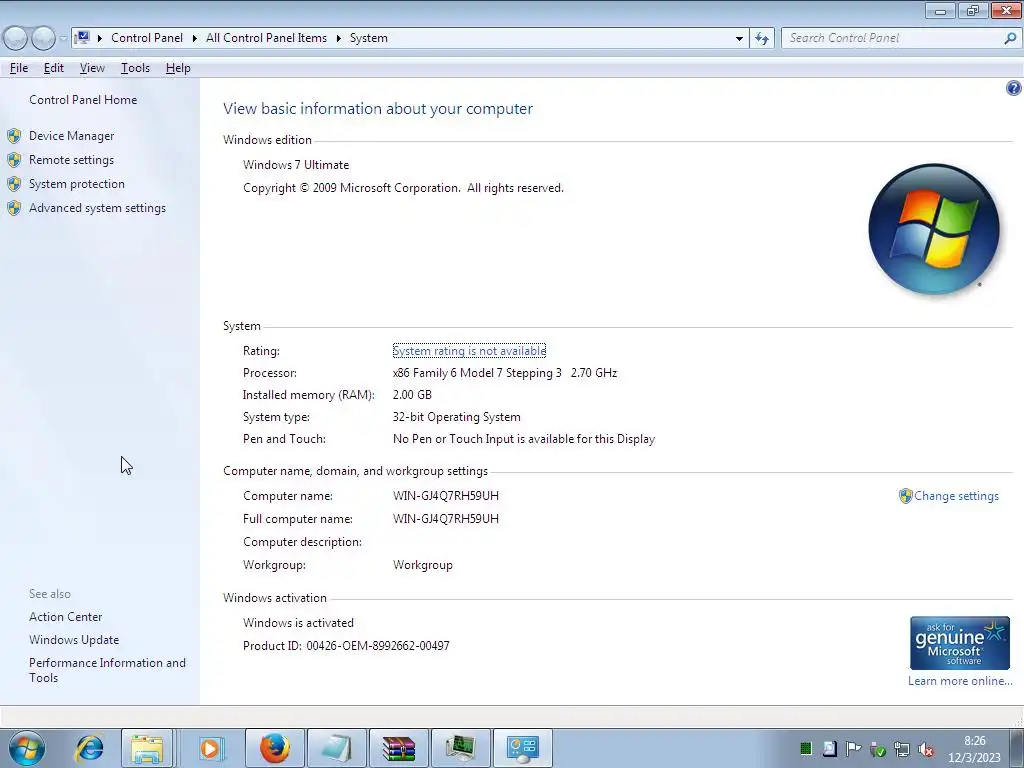This screenshot has height=768, width=1024.
Task: Click the computer name WIN-GJ4Q7RH59UH value
Action: (445, 496)
